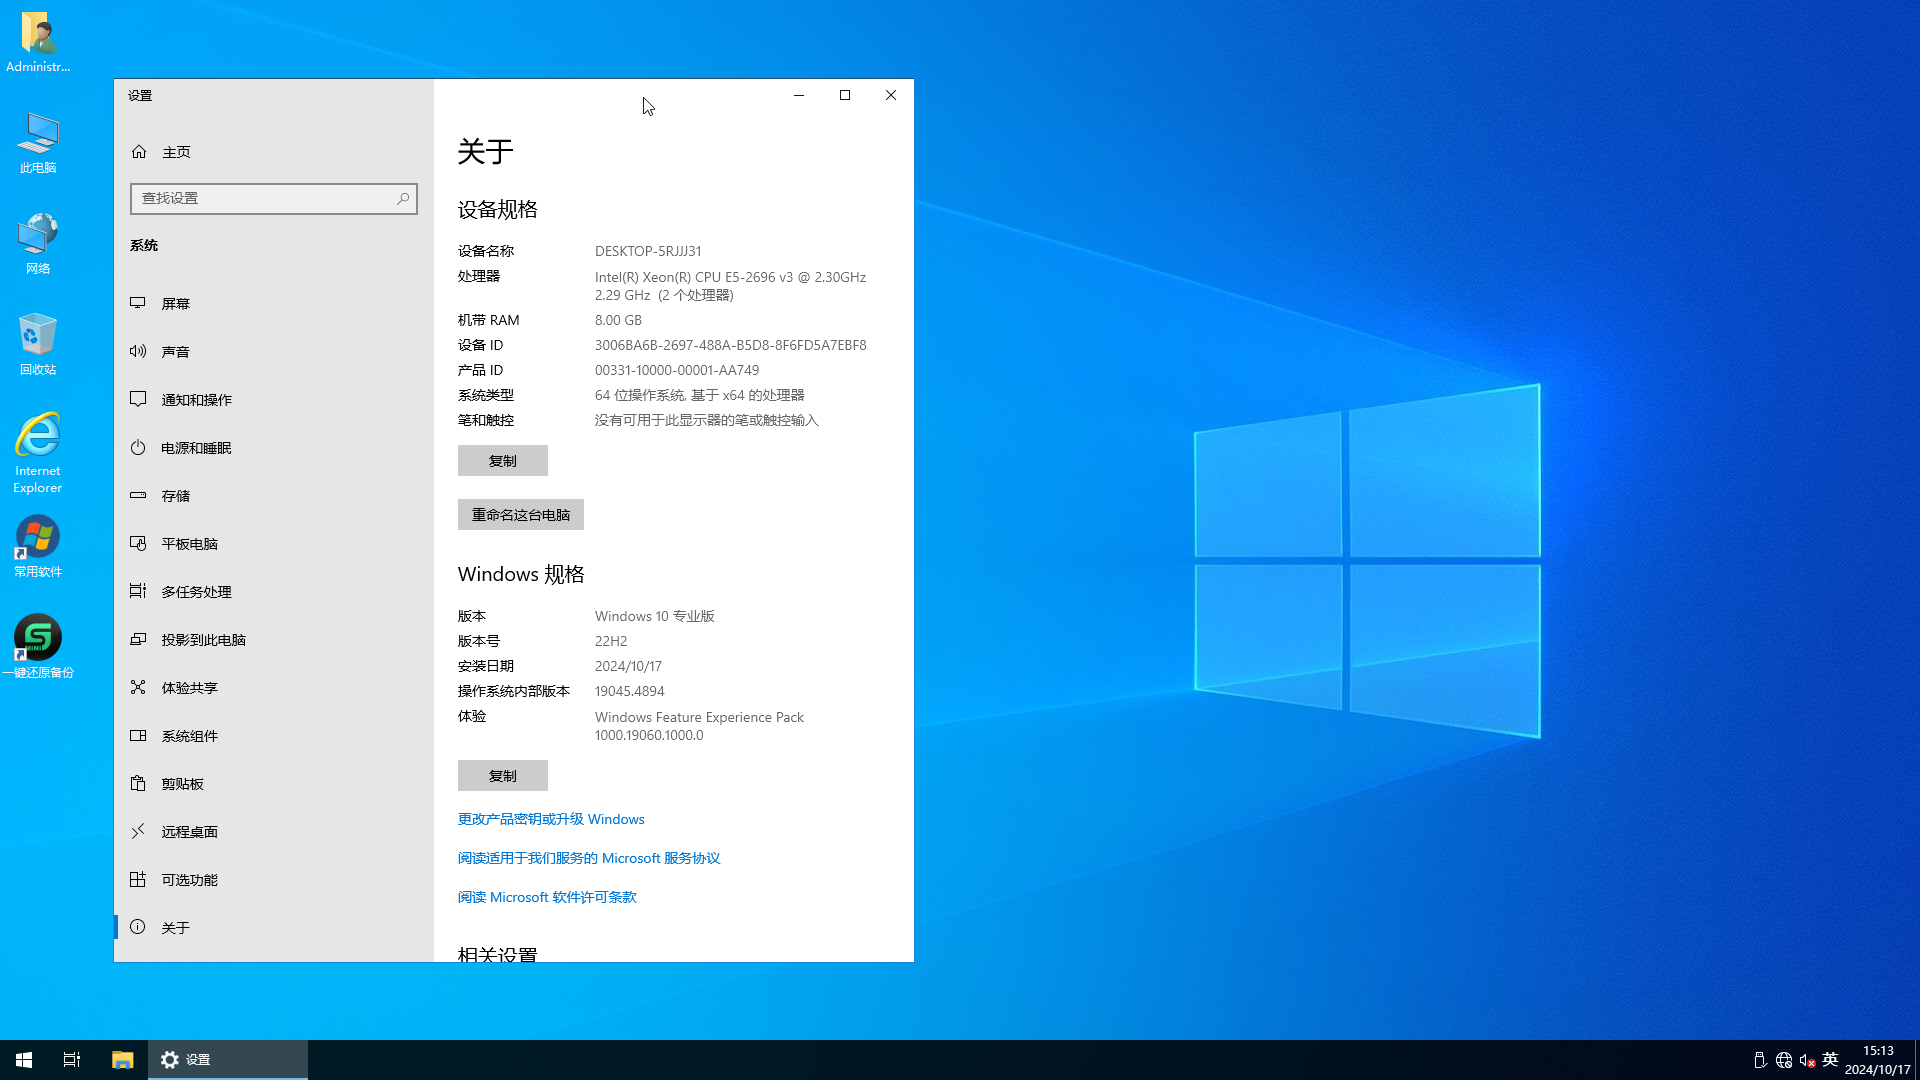Open 更改产品密钥或升级 Windows link
This screenshot has width=1920, height=1080.
(551, 819)
